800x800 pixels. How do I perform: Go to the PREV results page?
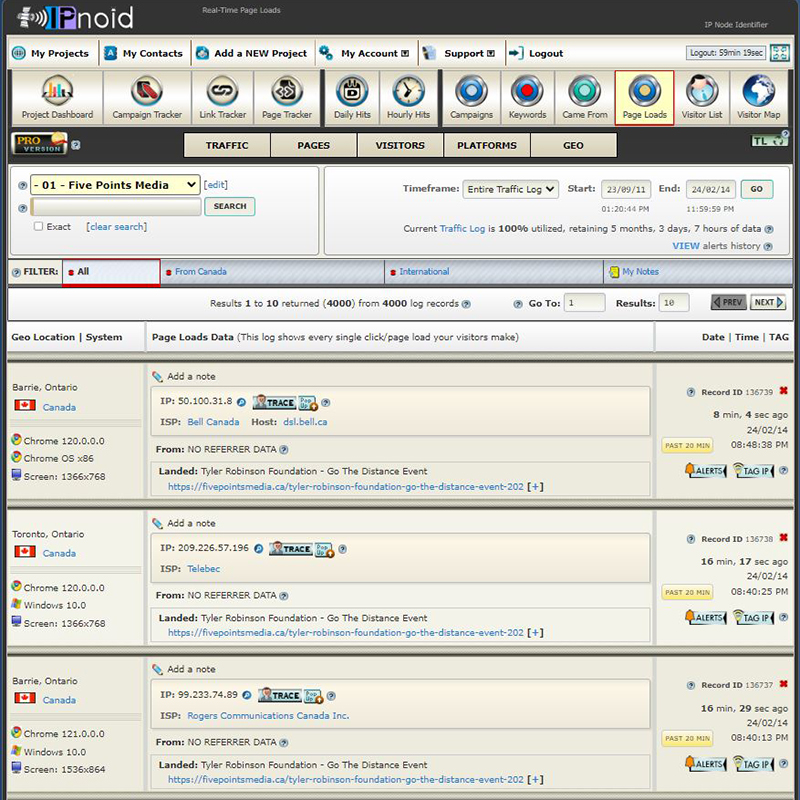click(729, 302)
